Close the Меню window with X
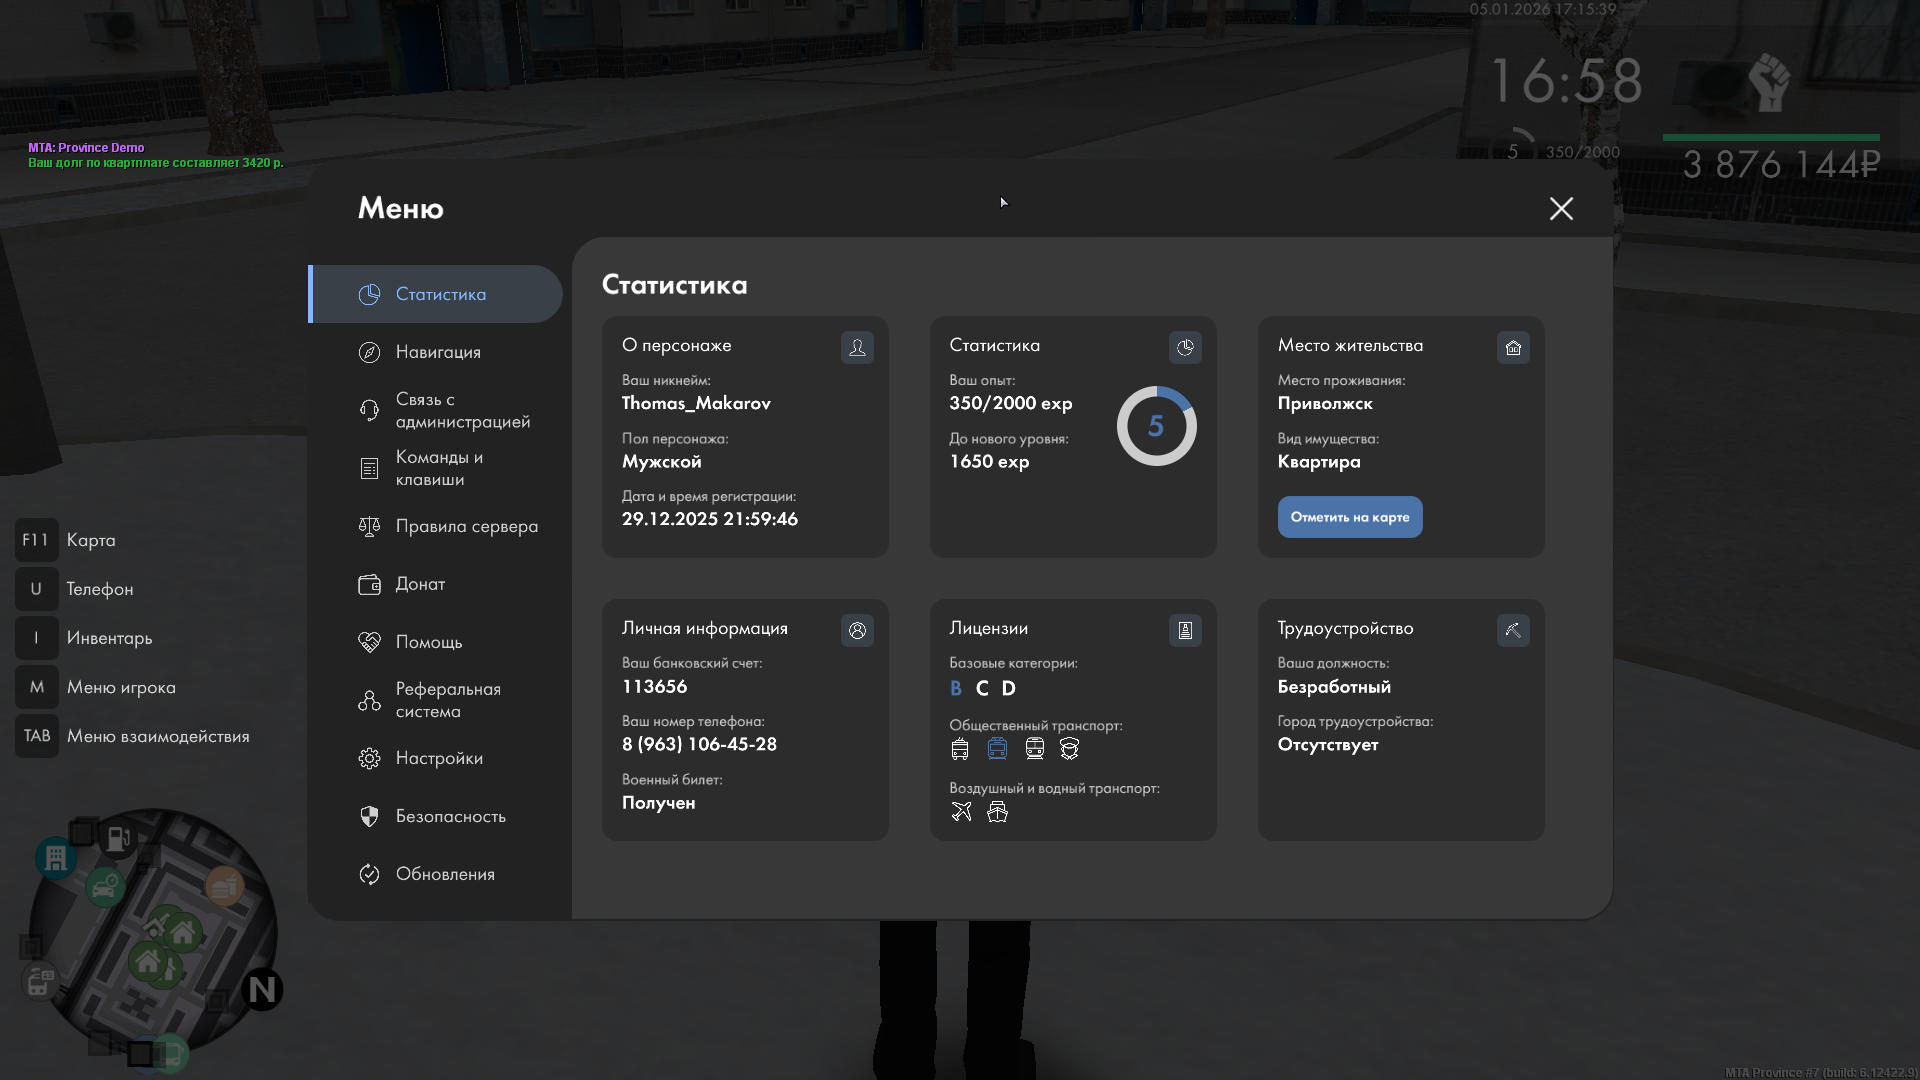The height and width of the screenshot is (1080, 1920). (x=1561, y=208)
